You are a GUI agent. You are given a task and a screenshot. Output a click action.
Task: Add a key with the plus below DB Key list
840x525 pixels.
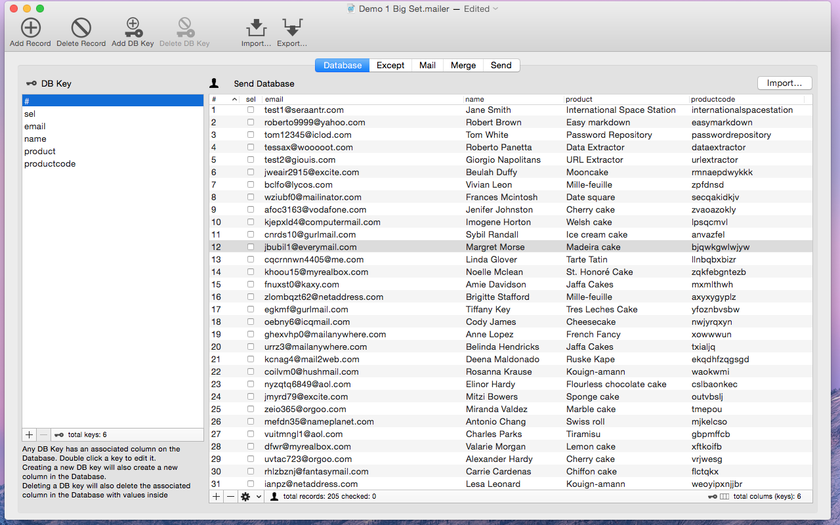tap(29, 435)
